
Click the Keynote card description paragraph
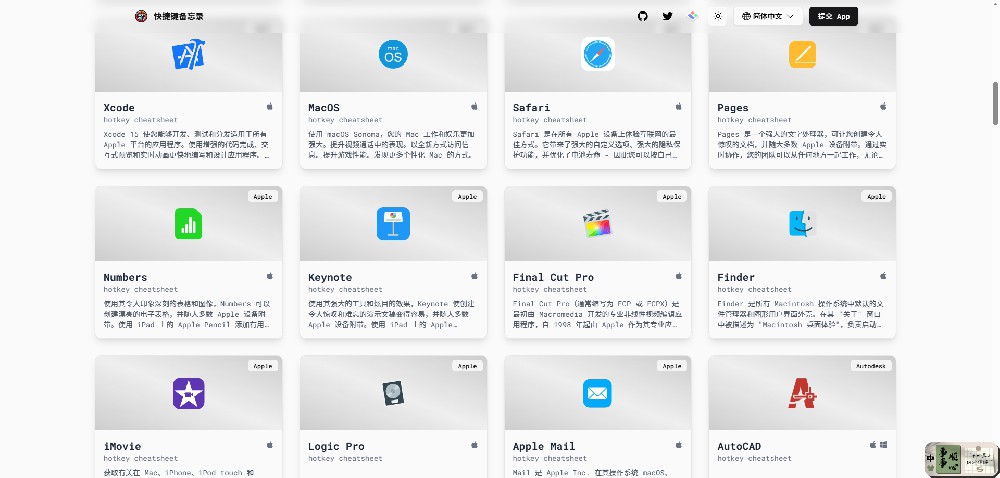[x=393, y=314]
